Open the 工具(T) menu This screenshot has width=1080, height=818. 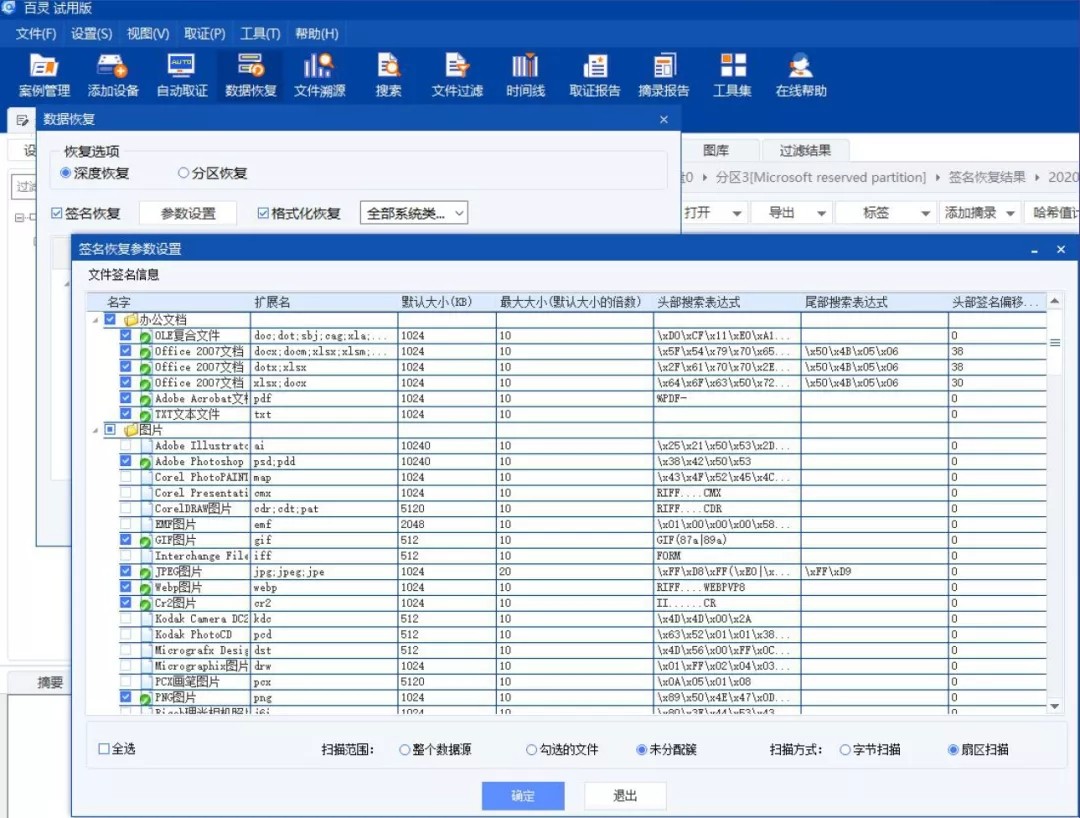click(x=260, y=34)
